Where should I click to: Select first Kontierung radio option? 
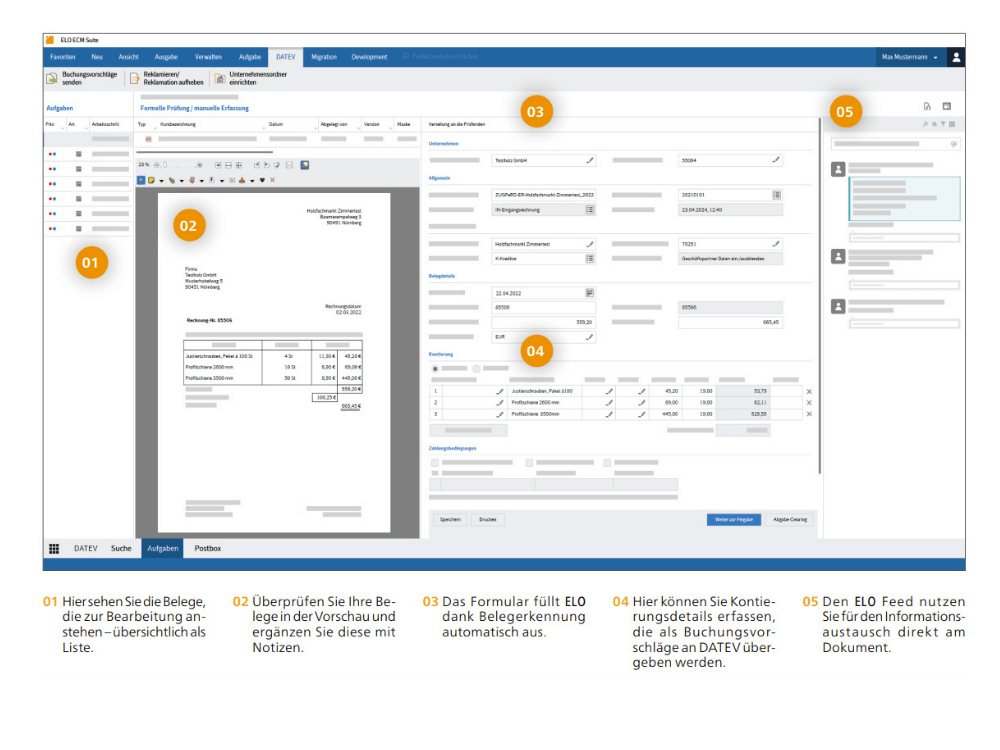pos(435,369)
